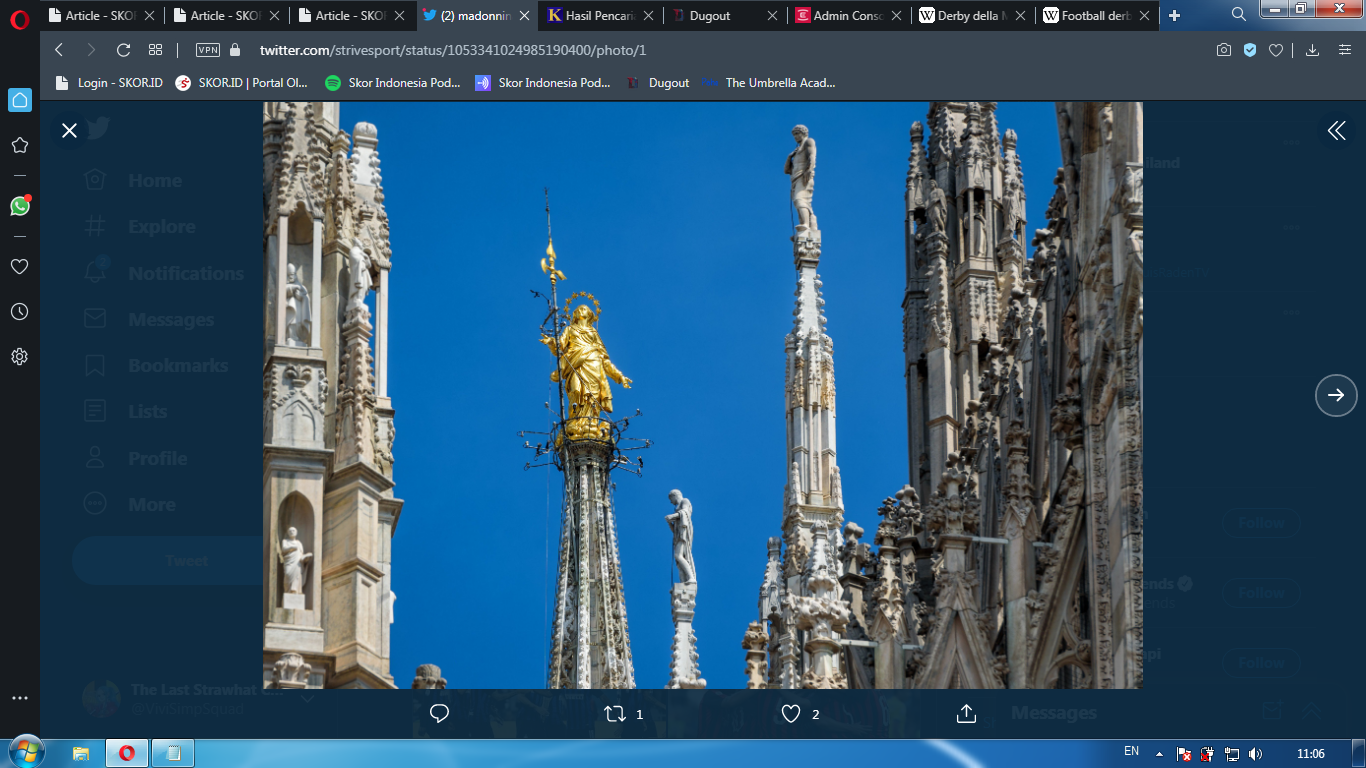Retweet the photo tweet

point(614,714)
